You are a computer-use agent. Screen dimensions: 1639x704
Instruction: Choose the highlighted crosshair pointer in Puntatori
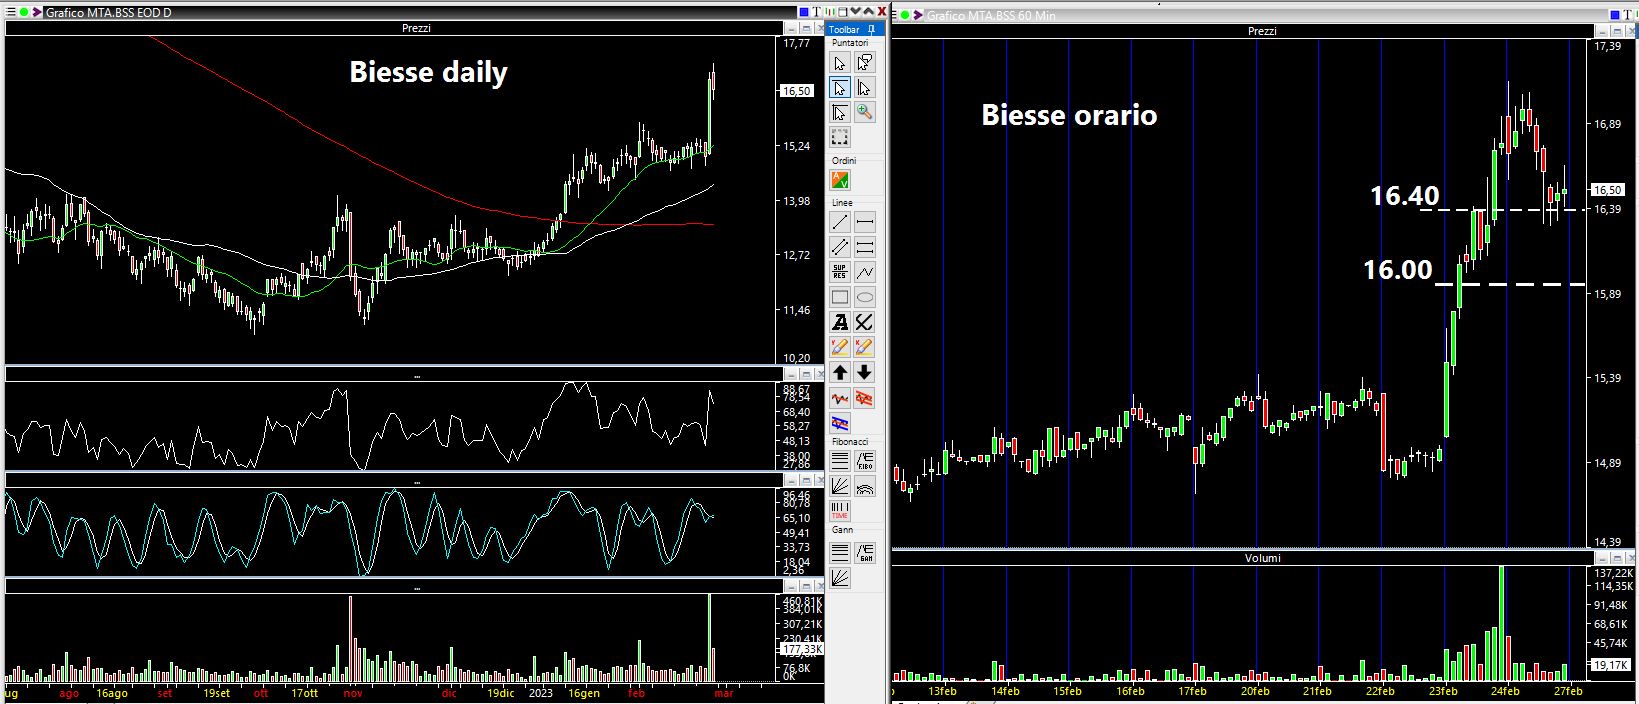tap(840, 88)
